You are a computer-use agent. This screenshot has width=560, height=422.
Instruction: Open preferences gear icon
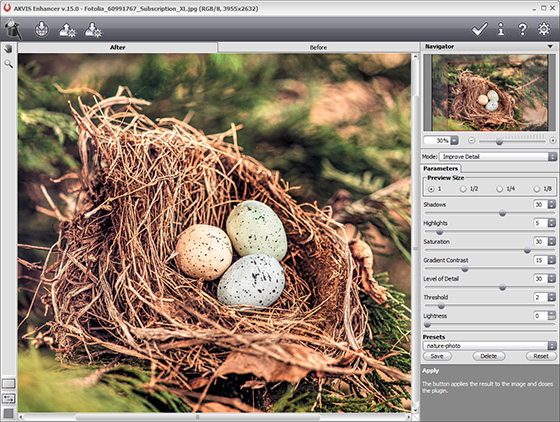click(544, 29)
